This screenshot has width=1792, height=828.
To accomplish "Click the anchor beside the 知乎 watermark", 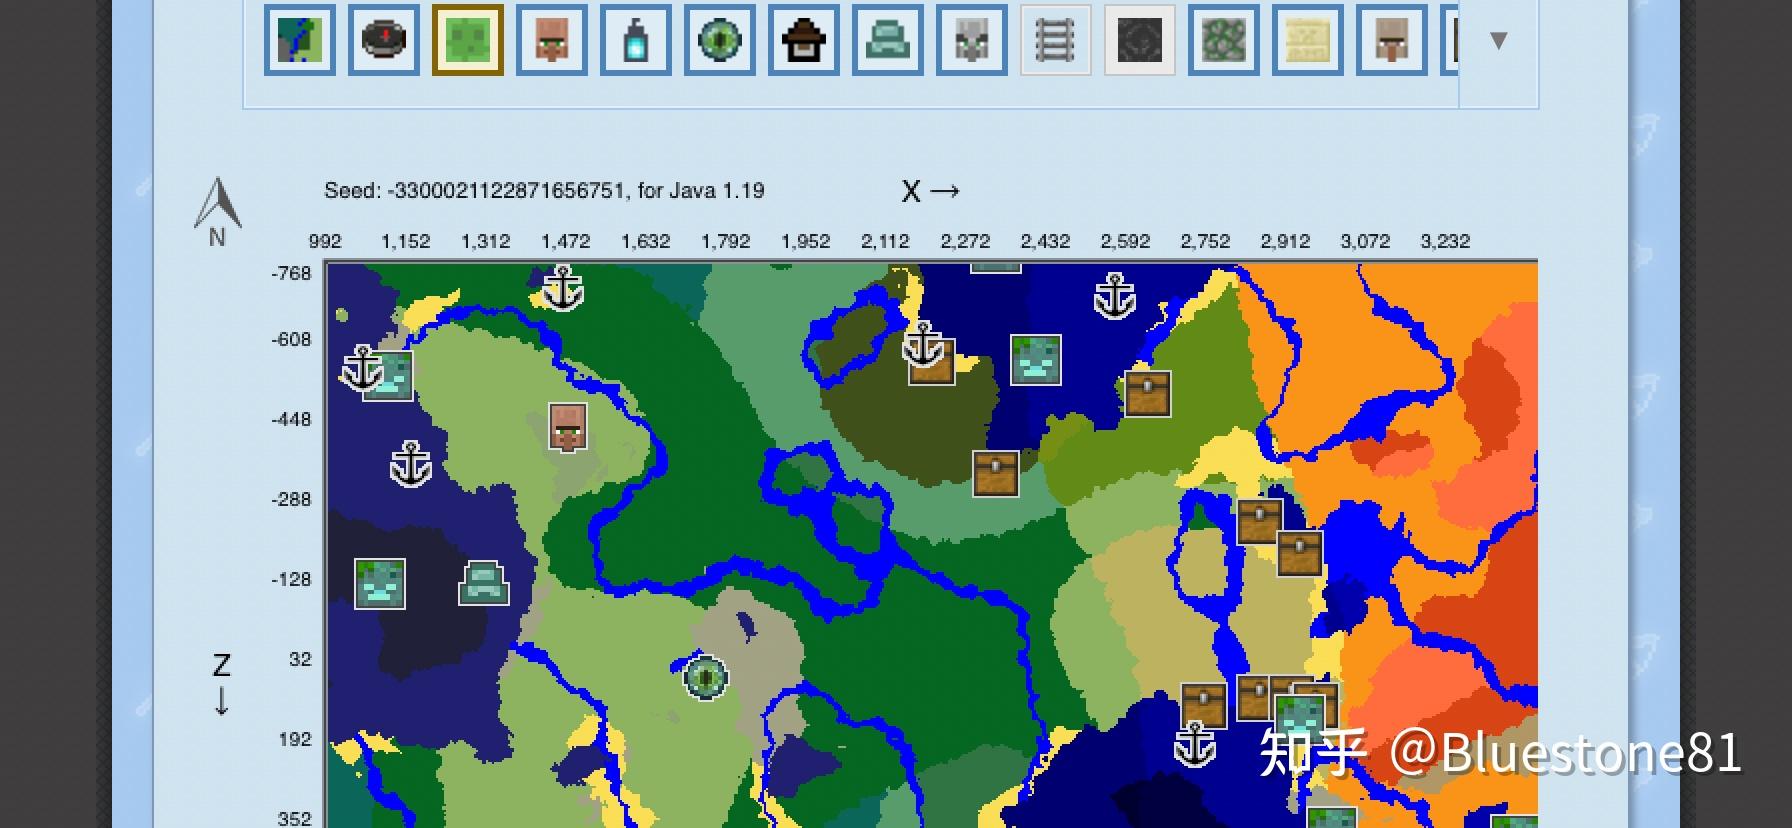I will (1194, 744).
